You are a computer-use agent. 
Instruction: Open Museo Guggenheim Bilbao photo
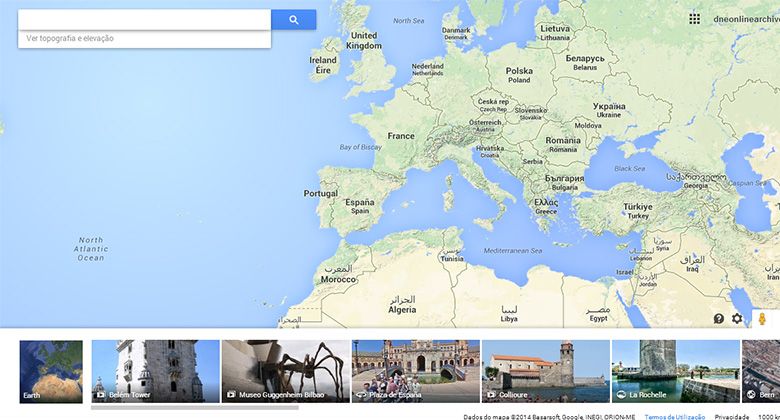[x=285, y=371]
